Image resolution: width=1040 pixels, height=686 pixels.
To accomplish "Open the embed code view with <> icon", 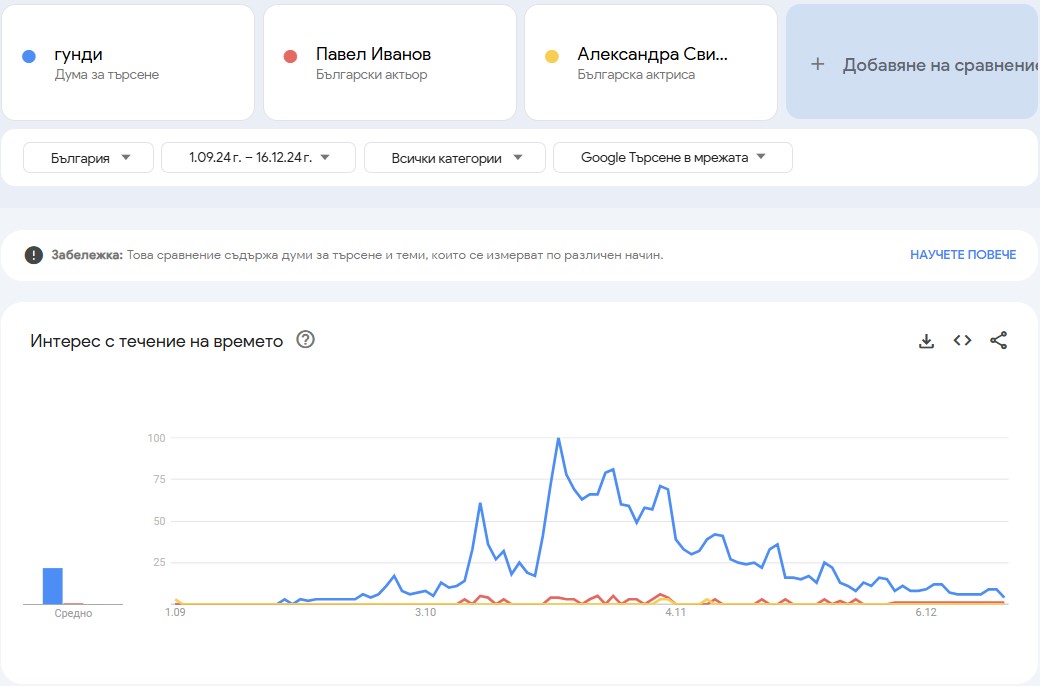I will click(x=962, y=340).
